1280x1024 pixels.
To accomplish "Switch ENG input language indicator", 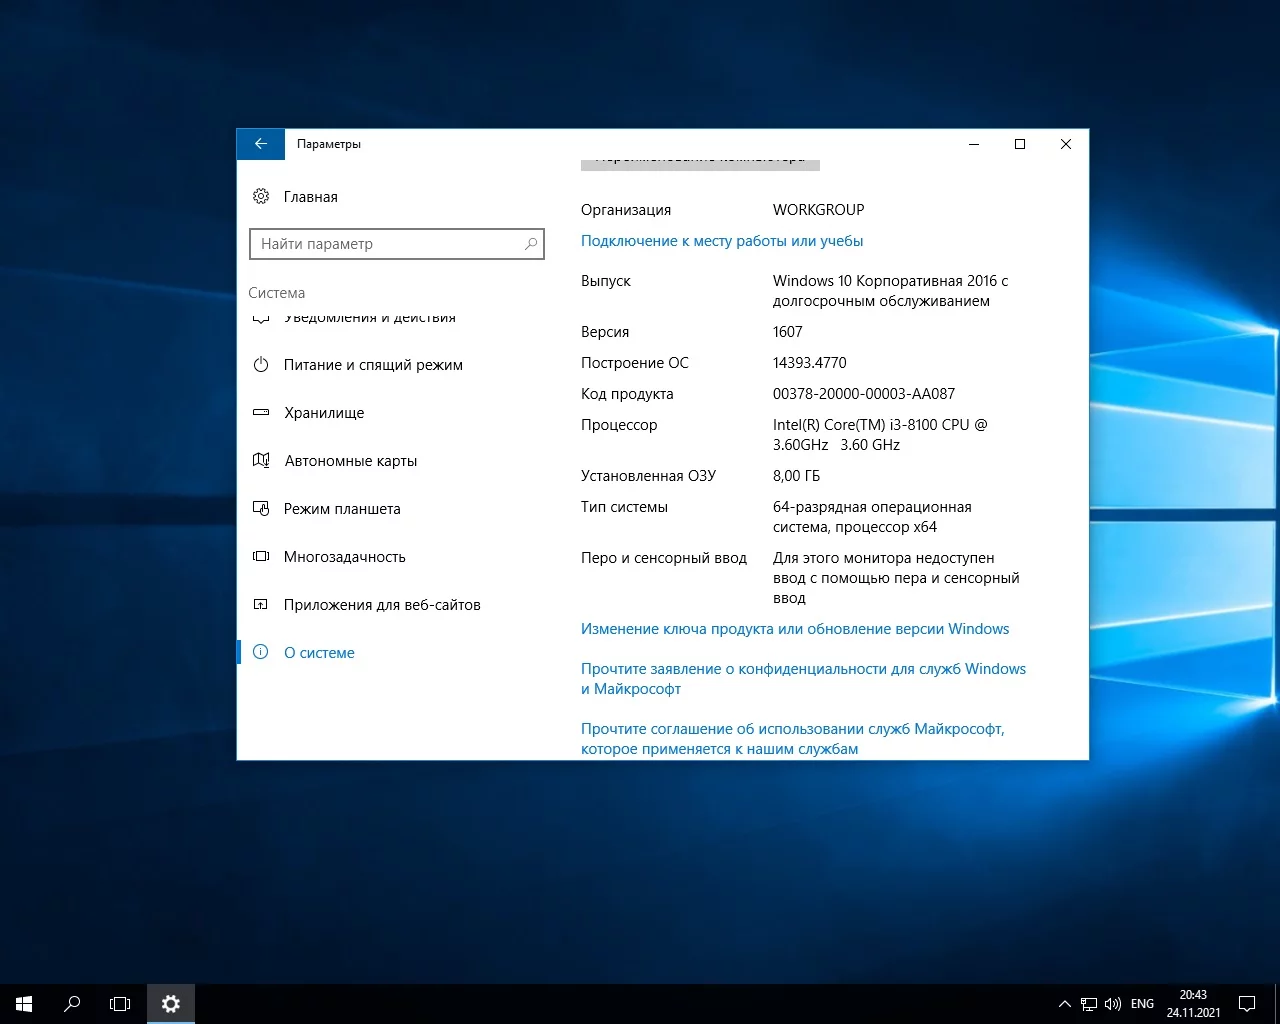I will (x=1142, y=1004).
